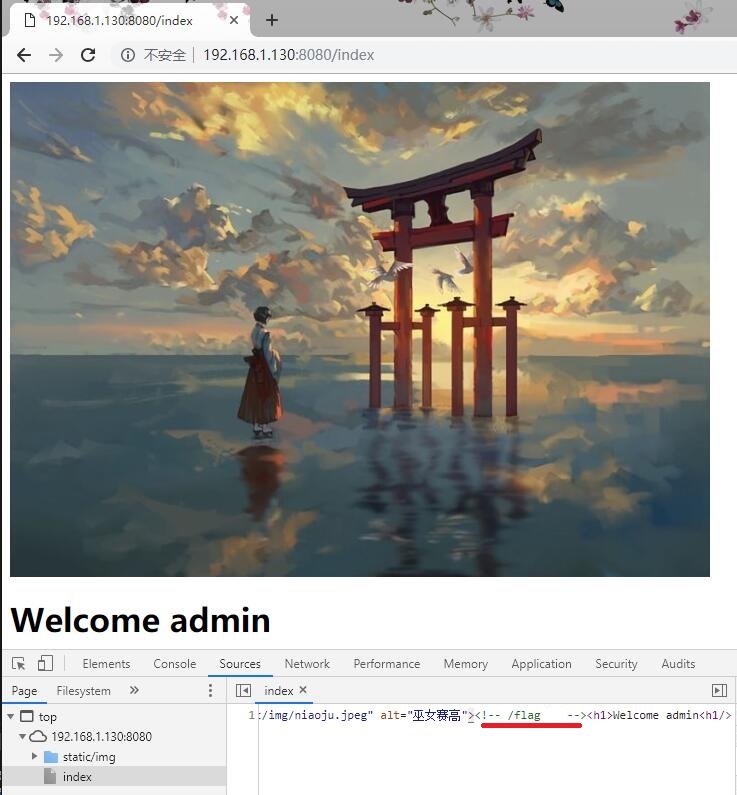The height and width of the screenshot is (795, 737).
Task: Switch to the Filesystem navigator tab
Action: point(84,691)
